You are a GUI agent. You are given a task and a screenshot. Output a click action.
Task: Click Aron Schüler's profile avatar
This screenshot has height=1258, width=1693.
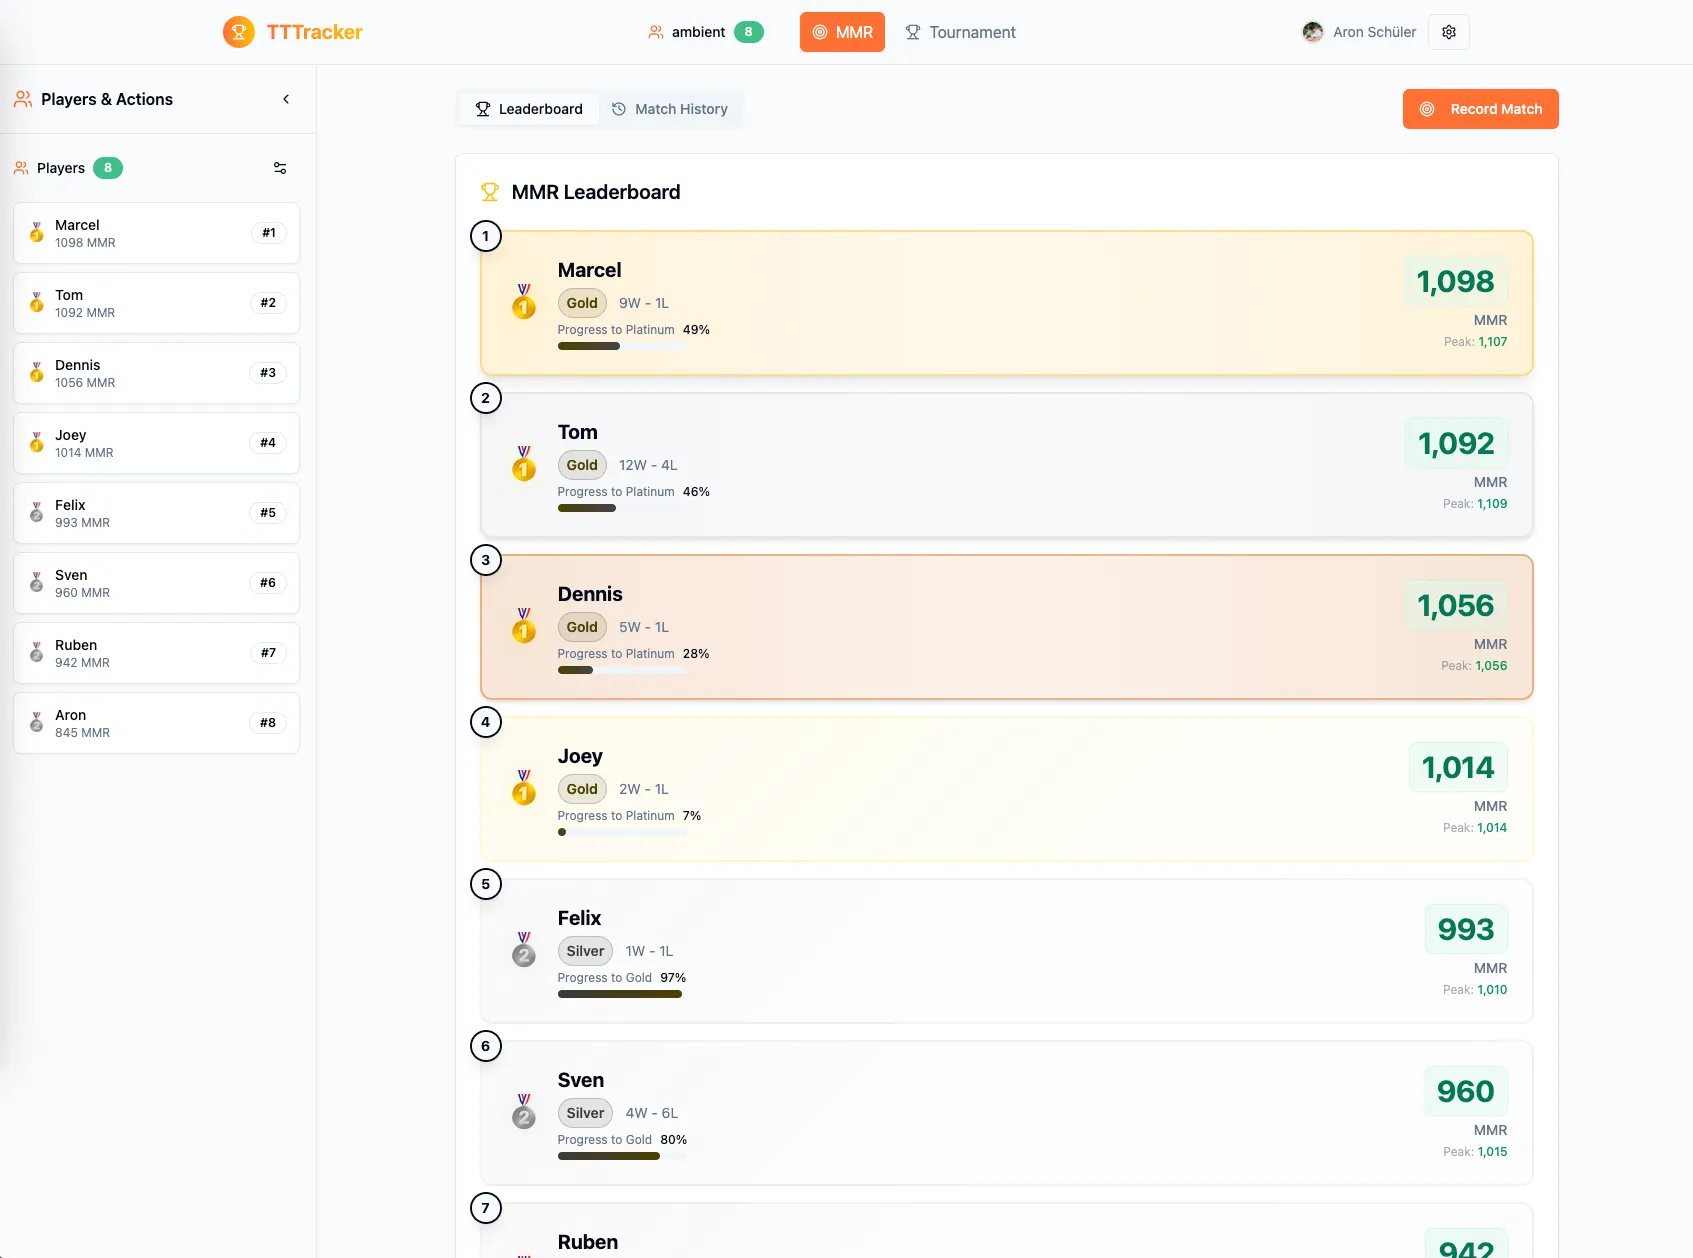tap(1313, 32)
